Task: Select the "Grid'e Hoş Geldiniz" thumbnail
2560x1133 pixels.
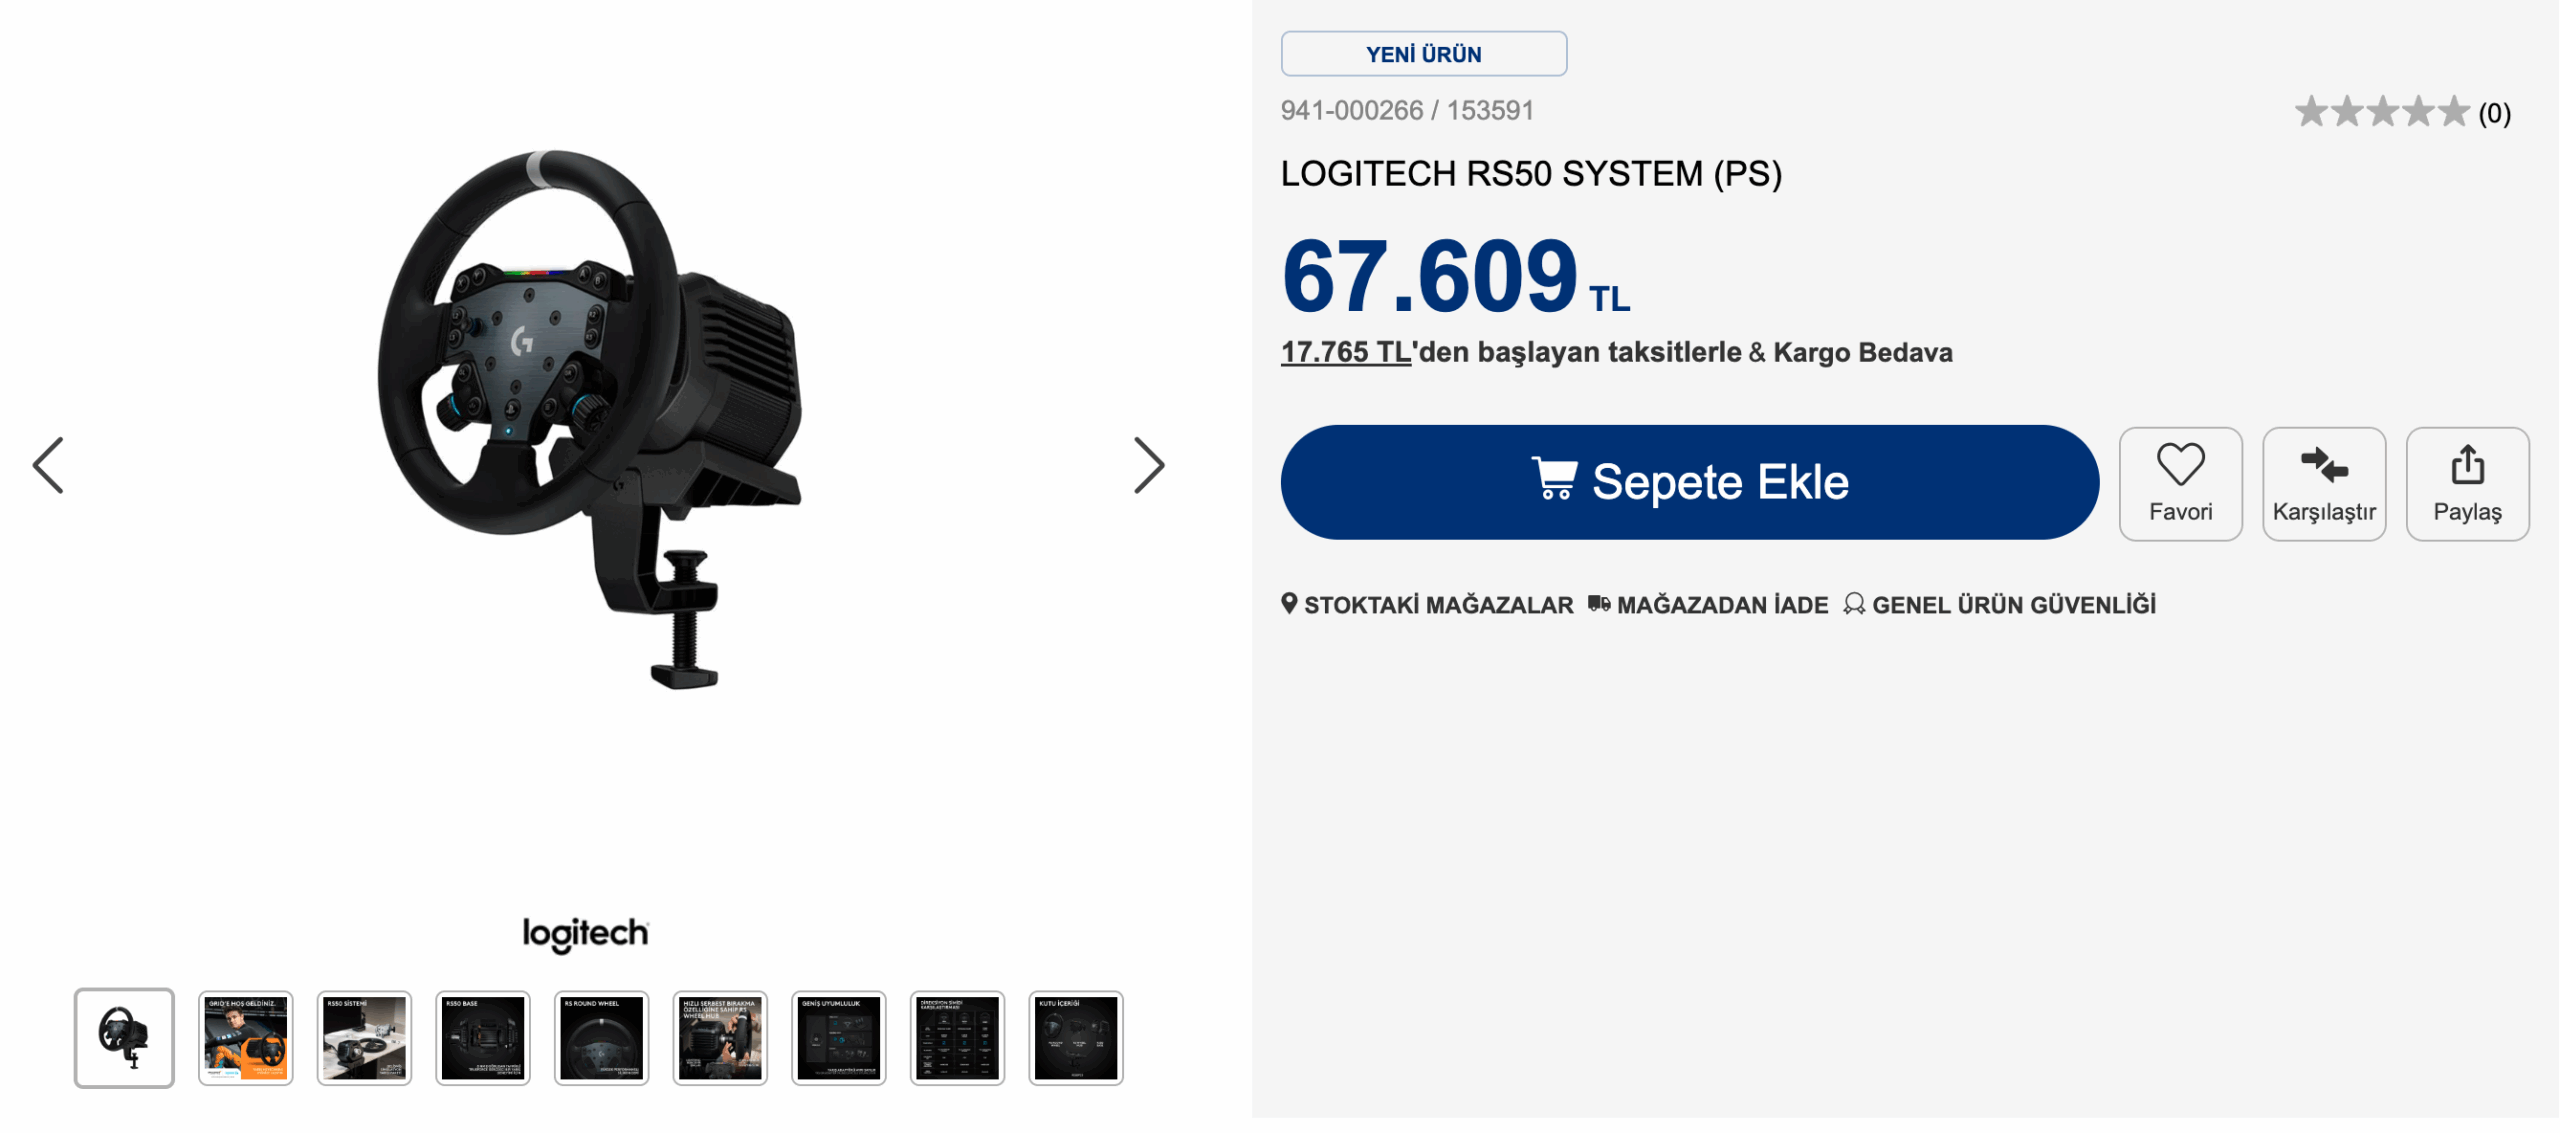Action: click(245, 1038)
